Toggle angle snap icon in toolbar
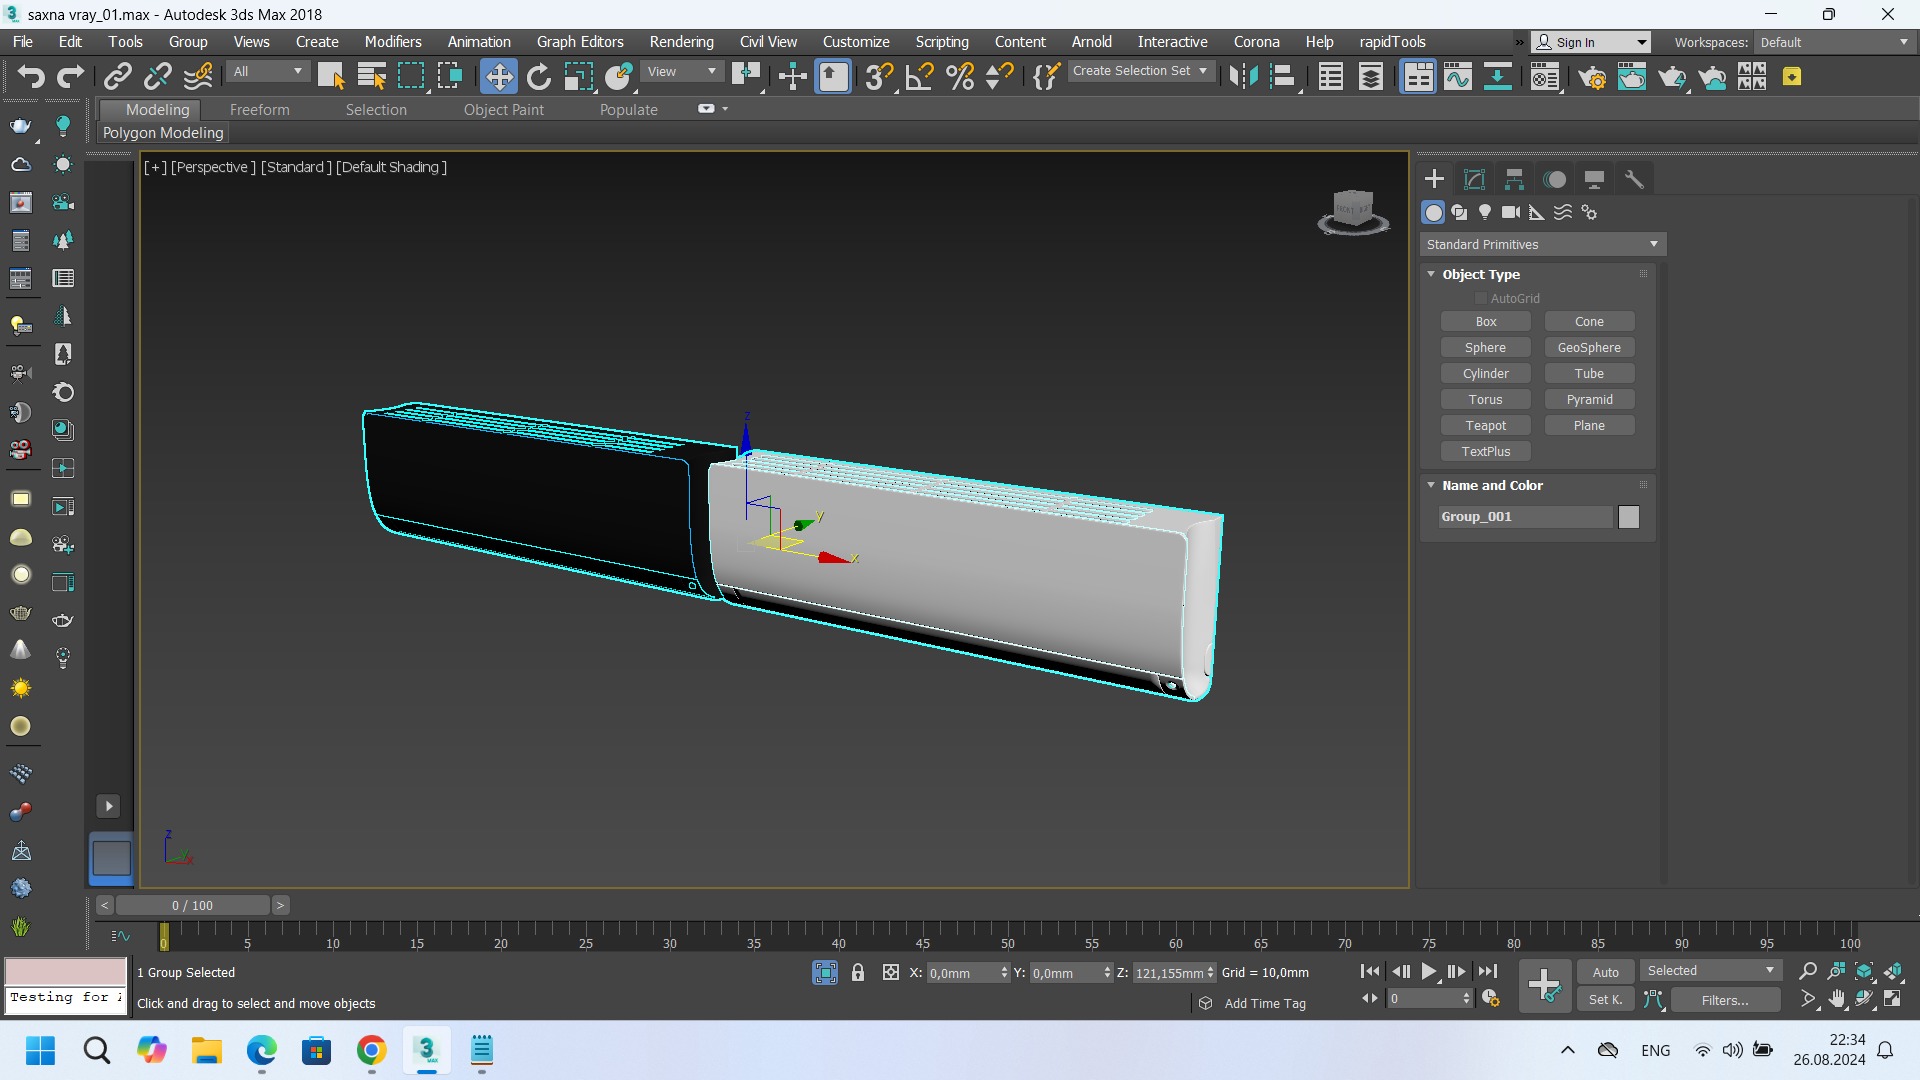The width and height of the screenshot is (1920, 1080). pos(919,77)
